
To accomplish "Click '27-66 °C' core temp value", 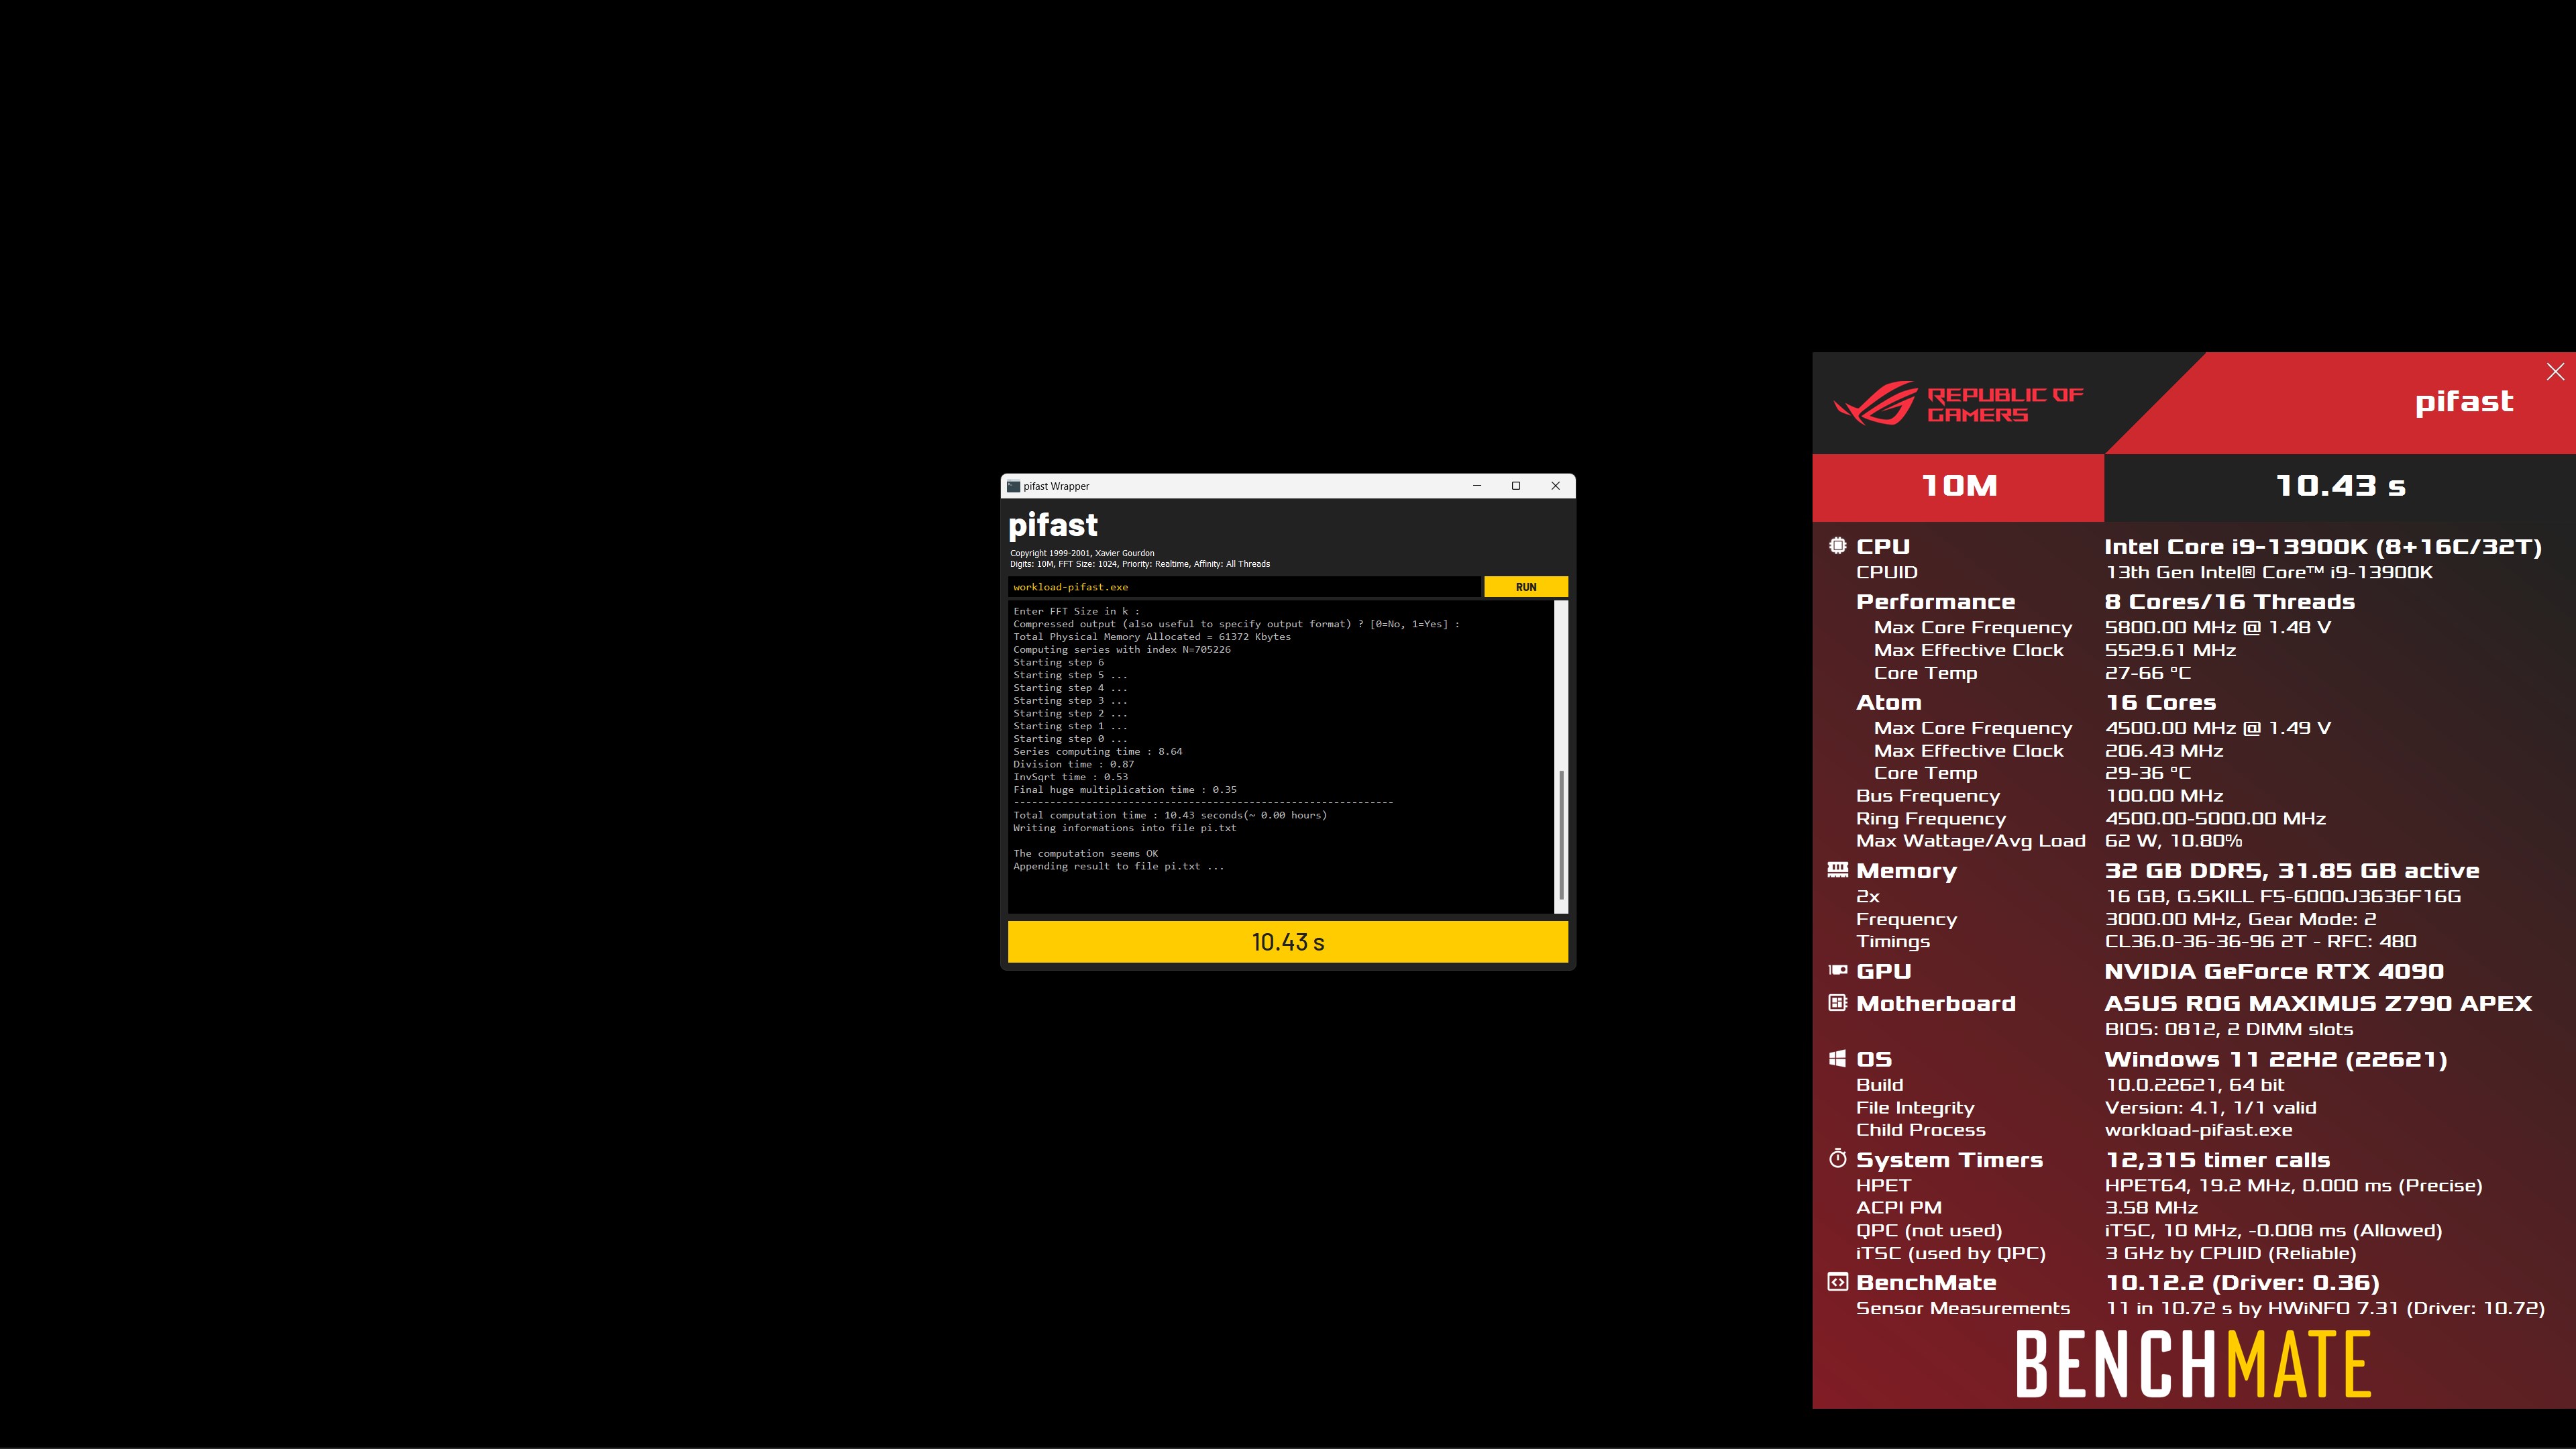I will pos(2147,673).
